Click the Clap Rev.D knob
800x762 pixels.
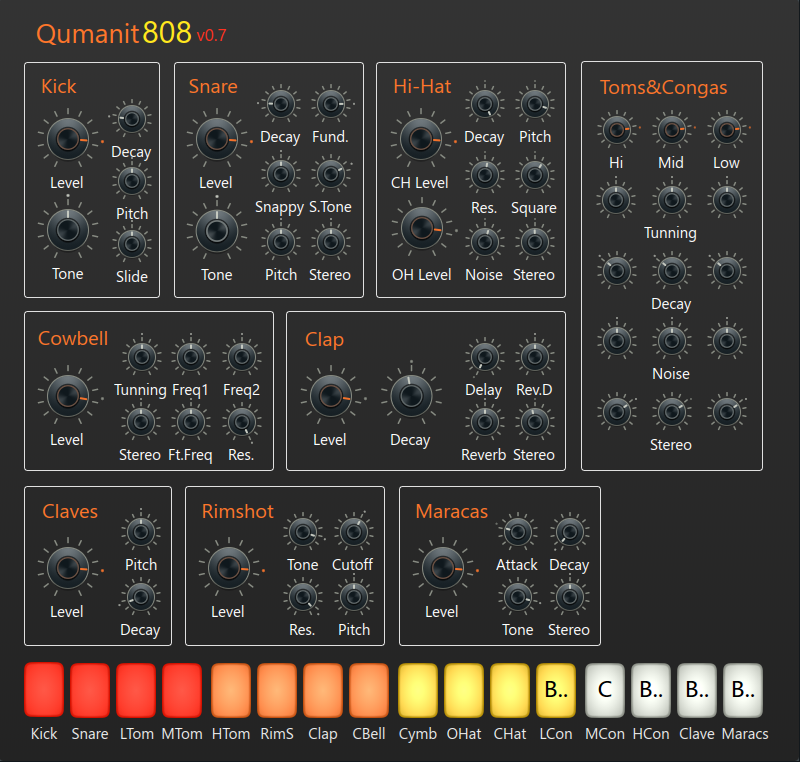(535, 357)
